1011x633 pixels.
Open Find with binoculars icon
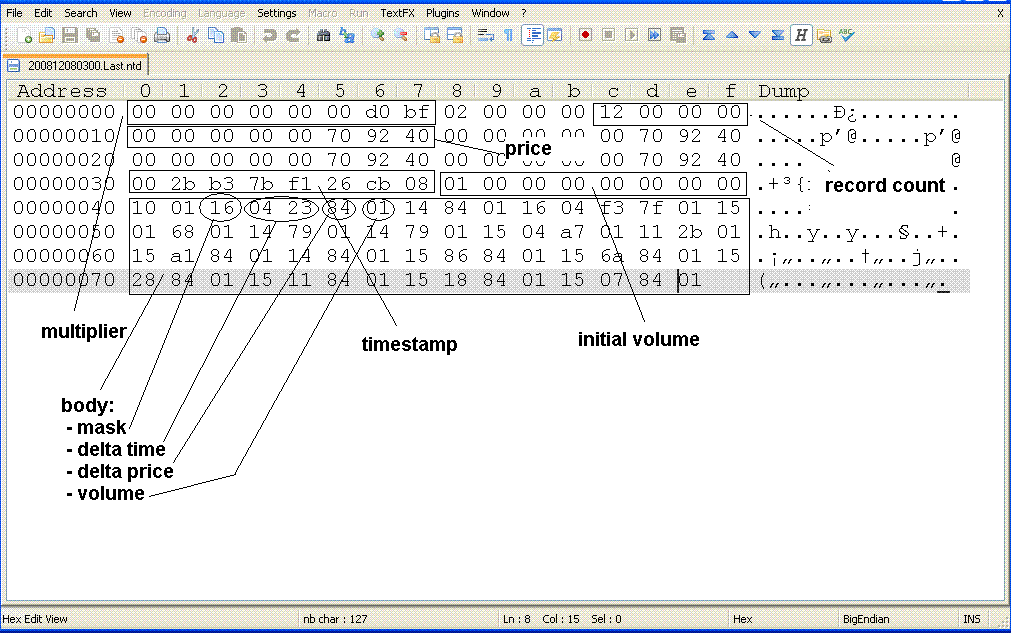[323, 35]
